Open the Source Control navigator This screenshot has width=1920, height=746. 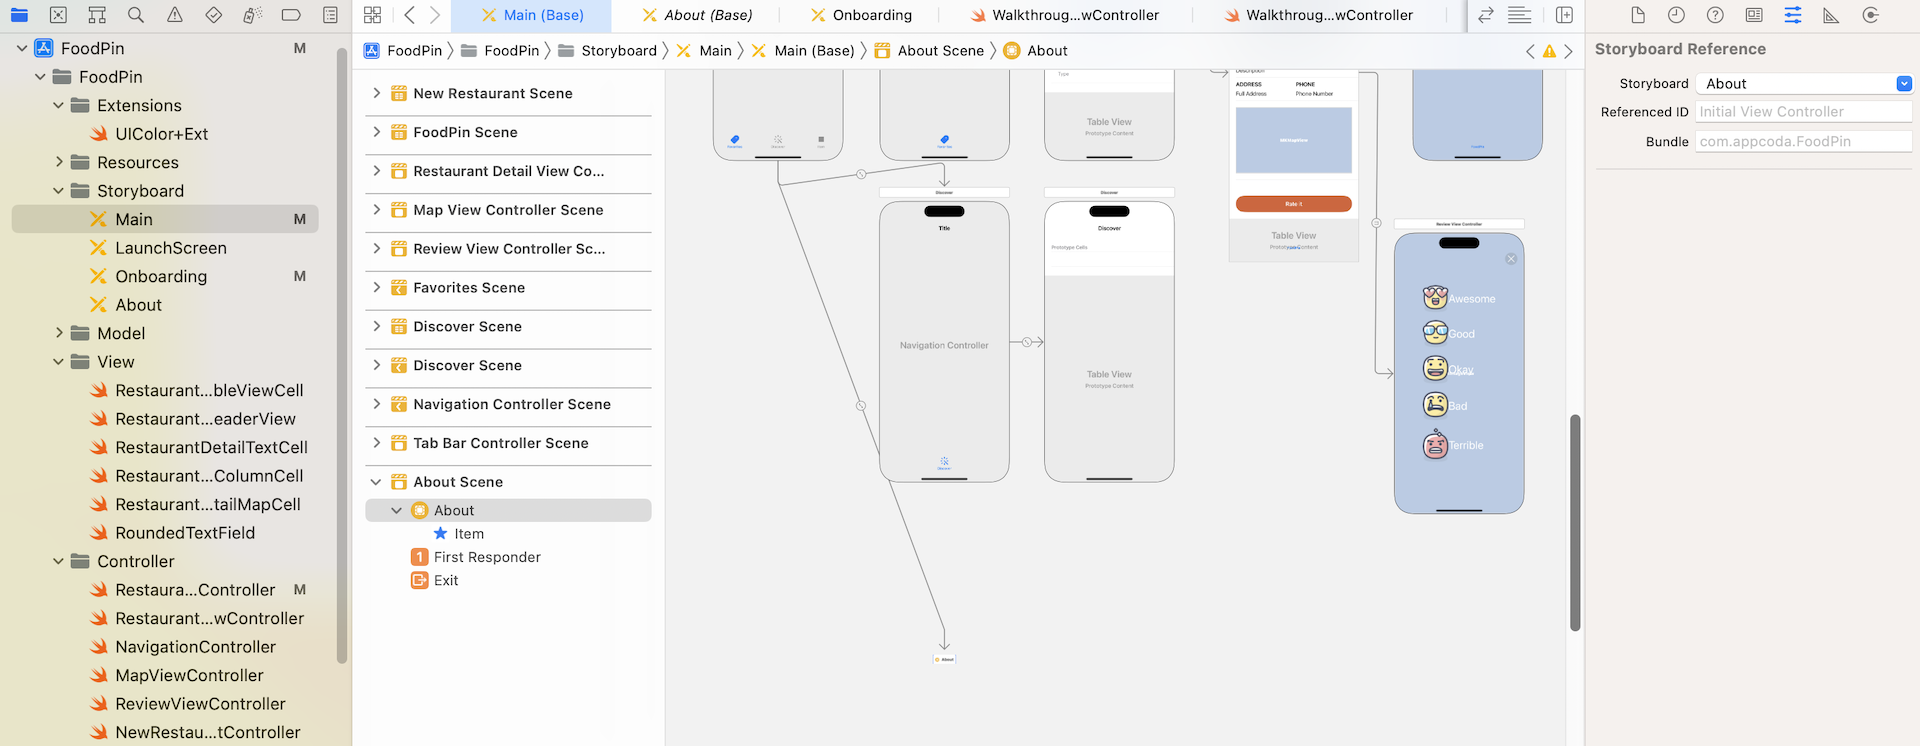tap(58, 15)
